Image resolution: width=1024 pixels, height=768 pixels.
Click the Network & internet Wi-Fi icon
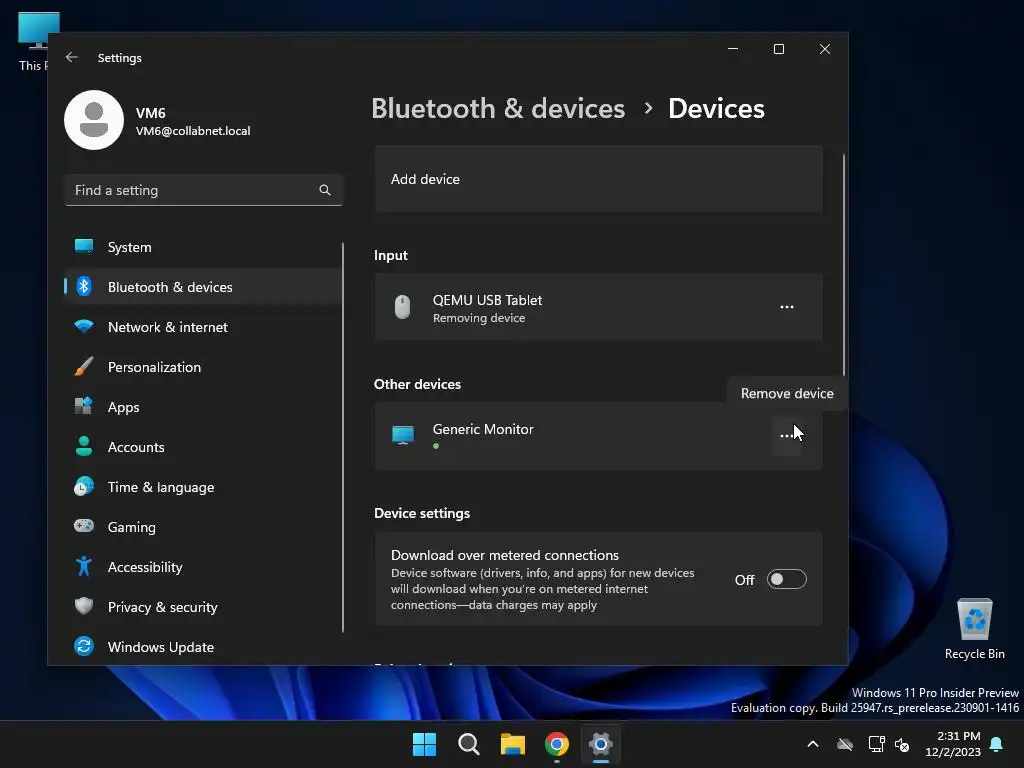pyautogui.click(x=84, y=326)
